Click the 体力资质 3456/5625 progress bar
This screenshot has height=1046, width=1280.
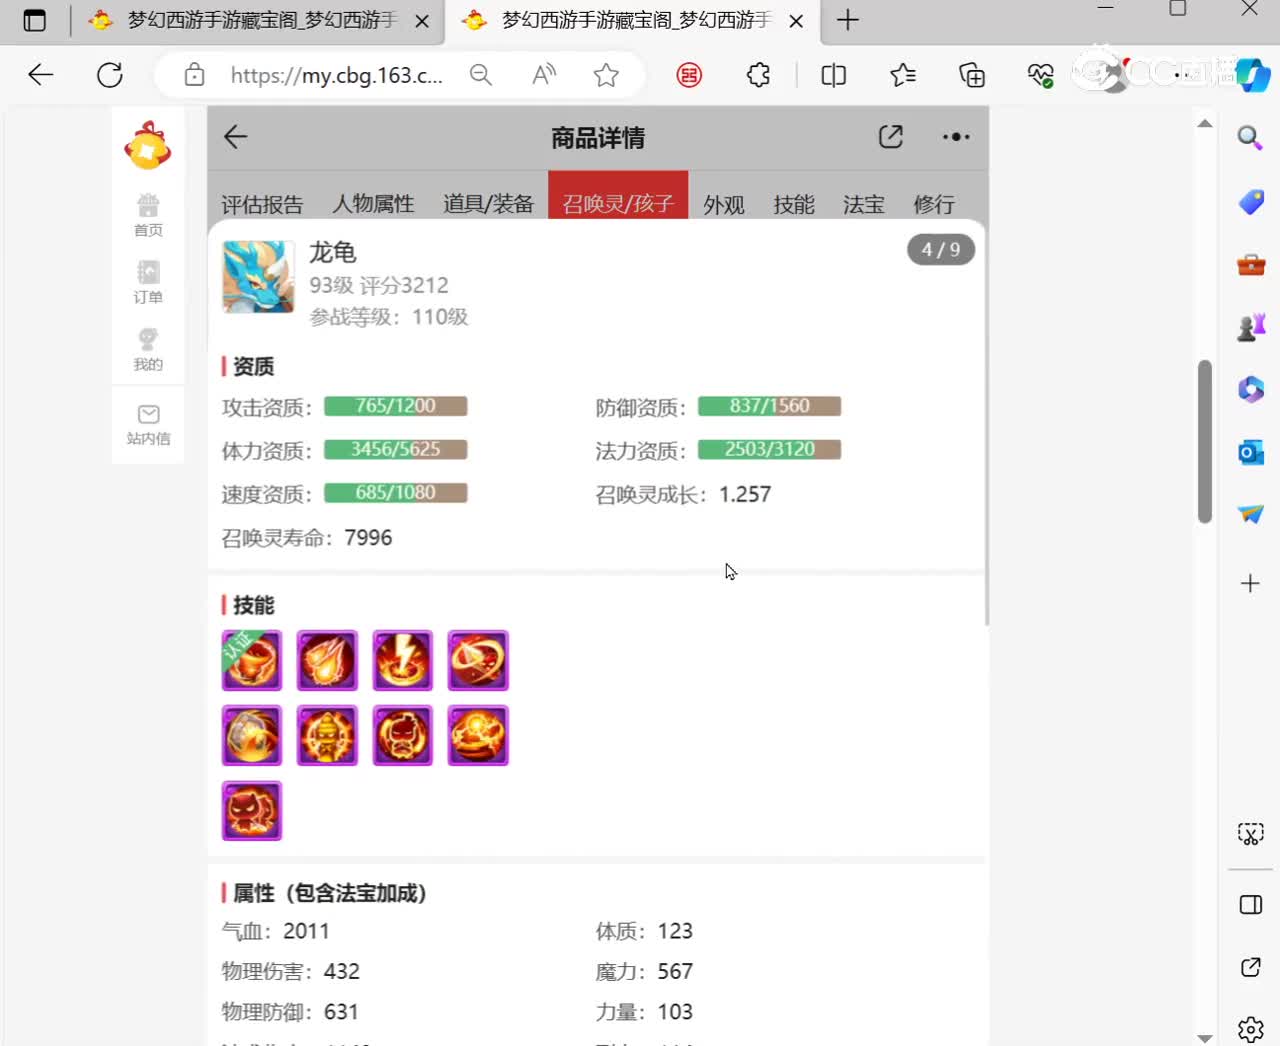(396, 449)
